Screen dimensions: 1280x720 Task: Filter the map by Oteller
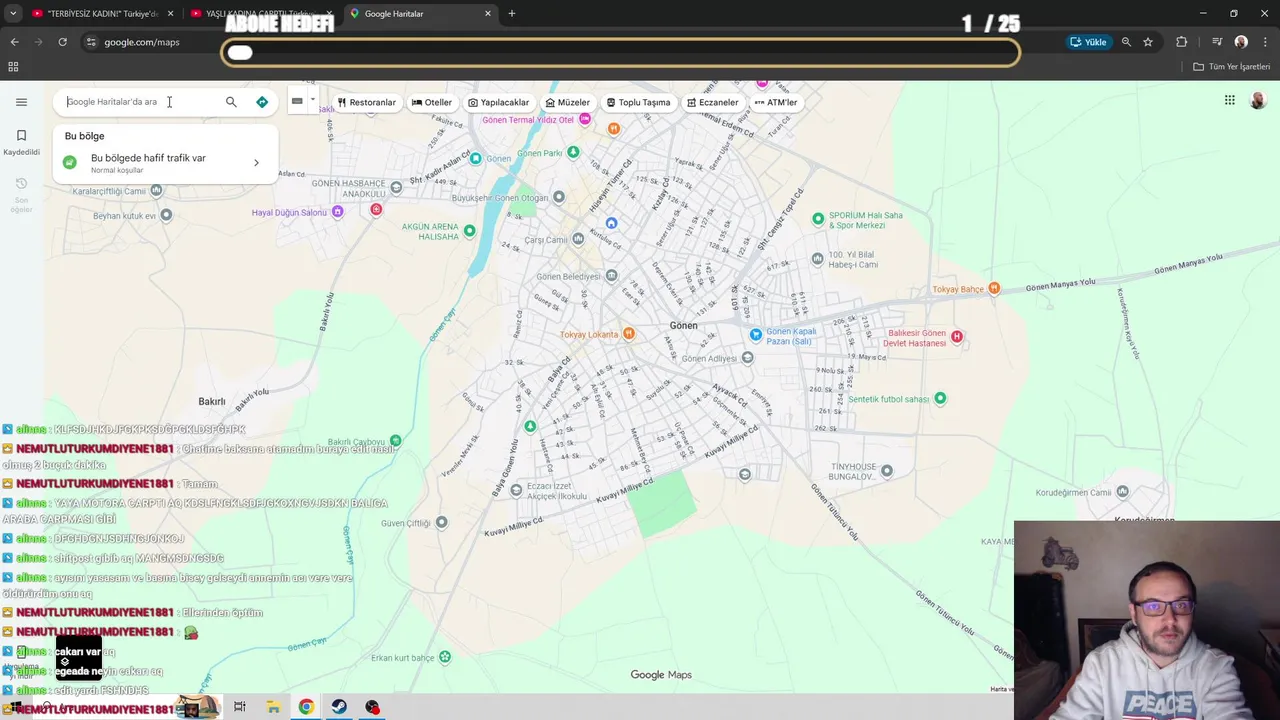432,102
